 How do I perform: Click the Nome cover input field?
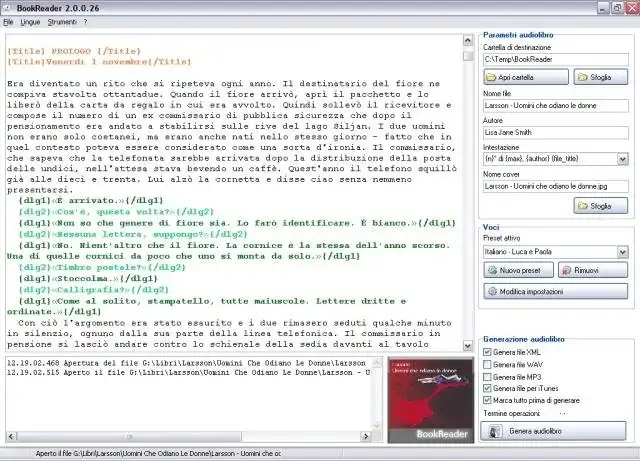(x=556, y=187)
